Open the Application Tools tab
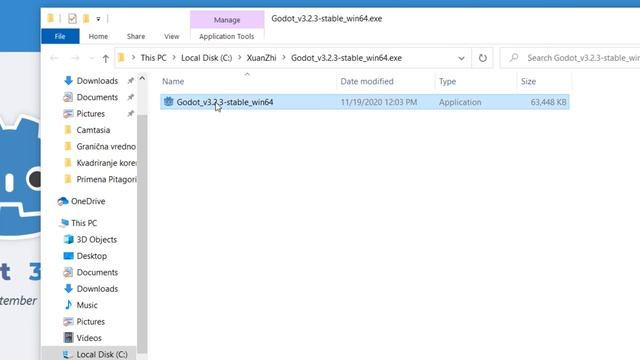The width and height of the screenshot is (640, 360). 227,36
